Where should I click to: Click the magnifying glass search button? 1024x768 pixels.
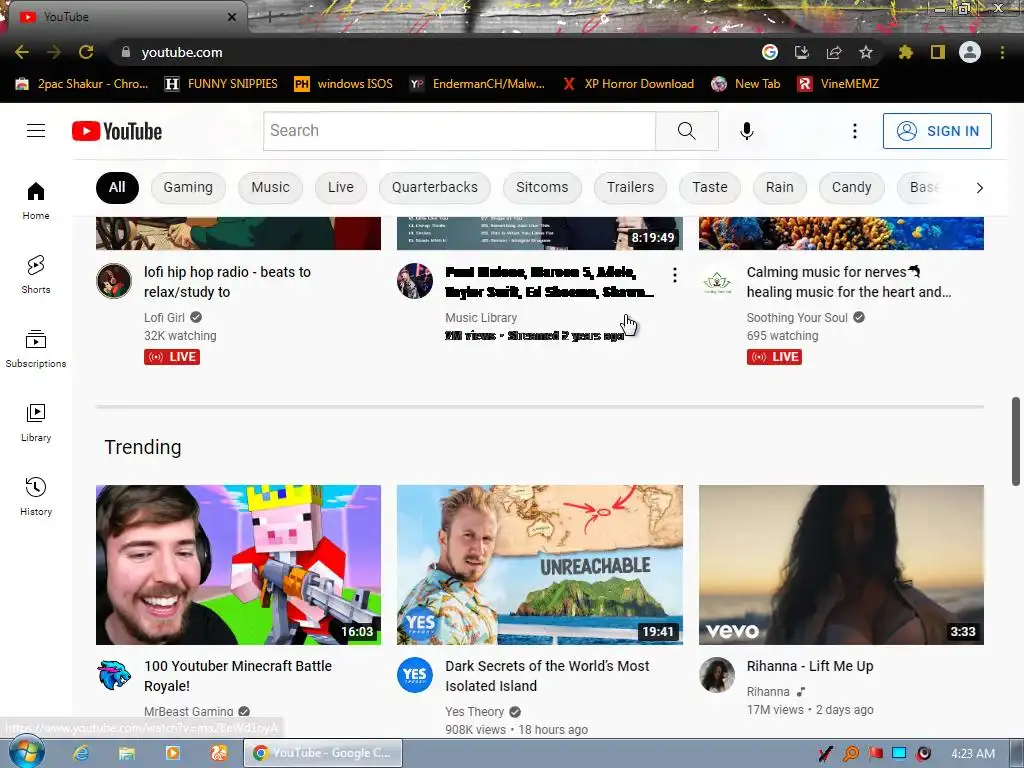click(x=686, y=131)
